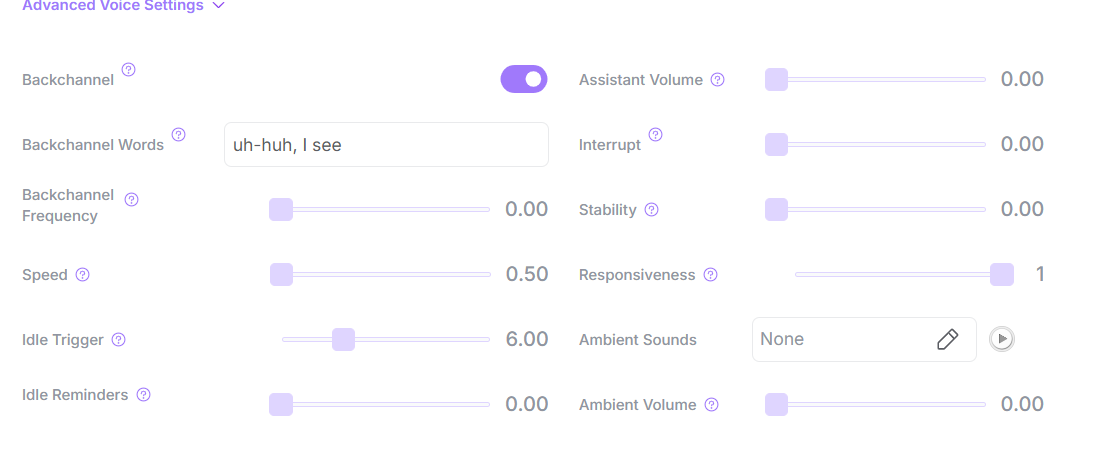
Task: Click the Backchannel Words help icon
Action: 179,135
